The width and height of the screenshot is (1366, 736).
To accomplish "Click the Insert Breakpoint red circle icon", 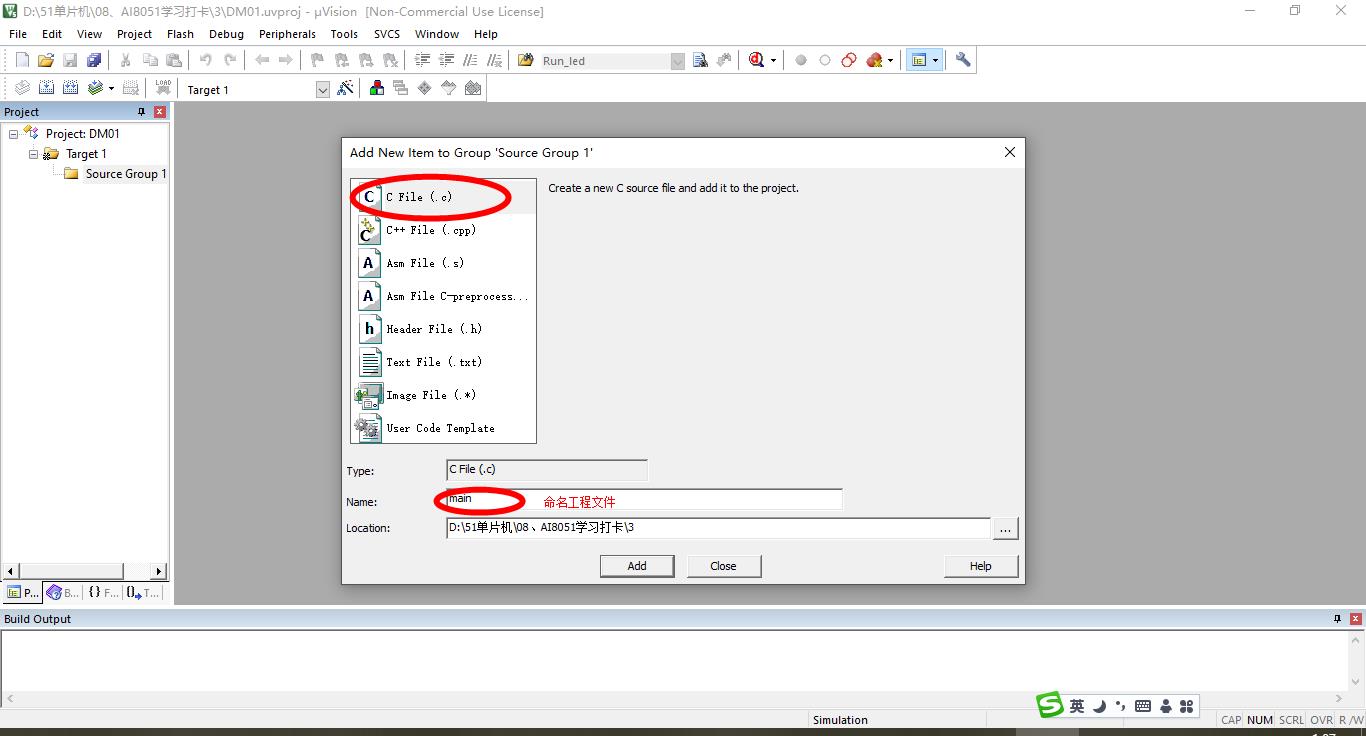I will coord(801,60).
